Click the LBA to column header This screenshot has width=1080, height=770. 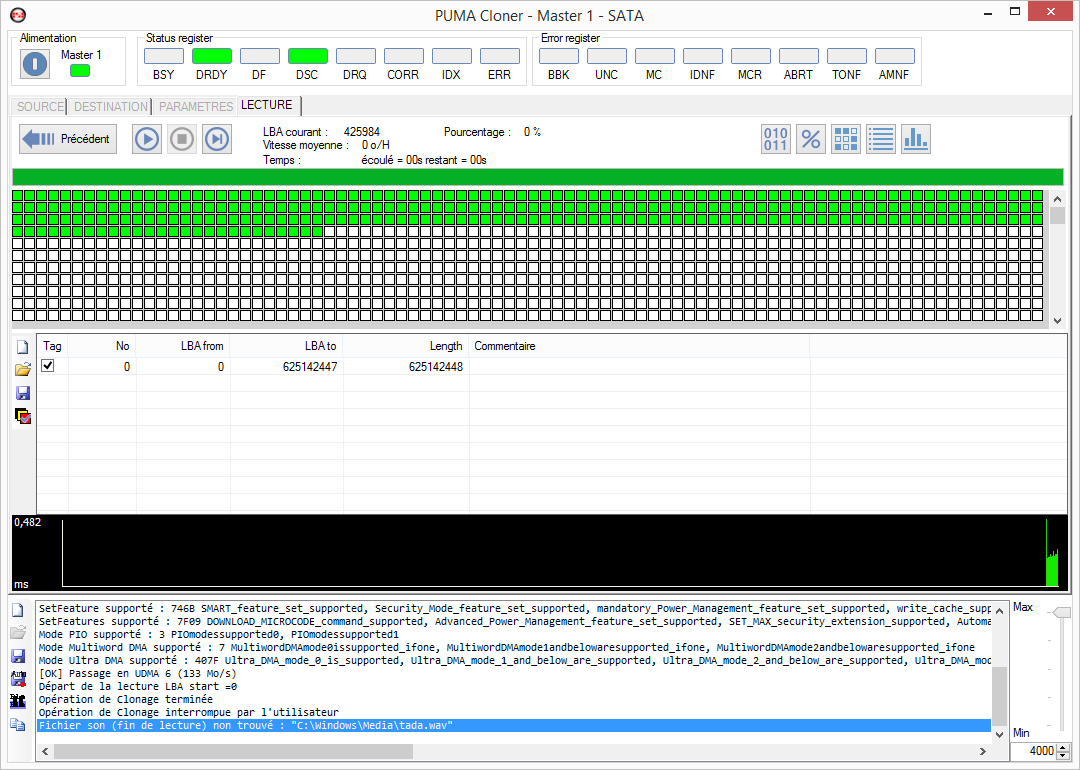tap(287, 346)
